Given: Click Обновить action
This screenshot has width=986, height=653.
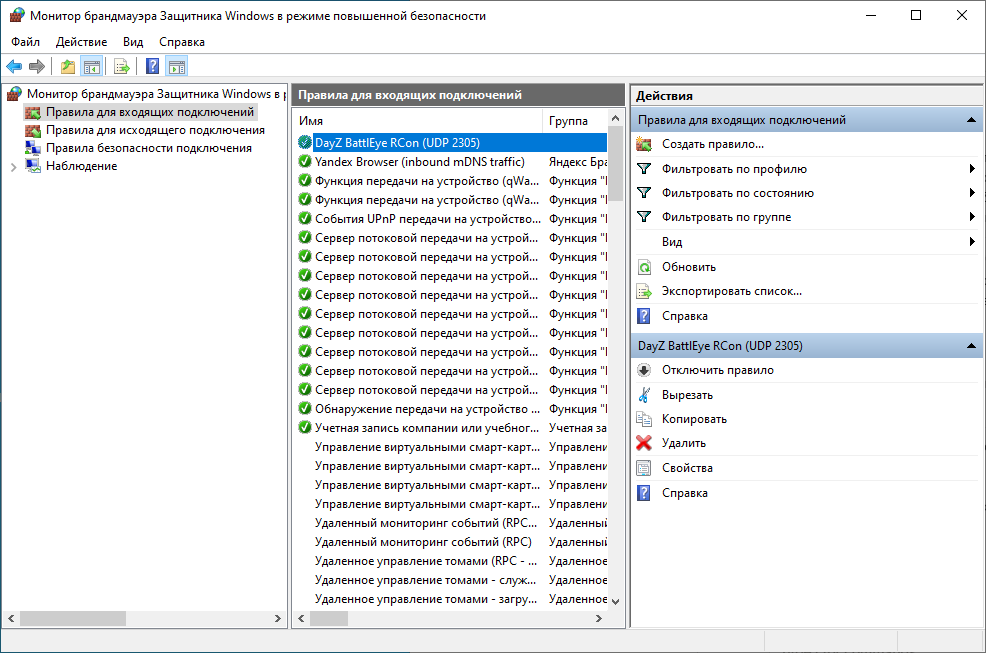Looking at the screenshot, I should (689, 267).
